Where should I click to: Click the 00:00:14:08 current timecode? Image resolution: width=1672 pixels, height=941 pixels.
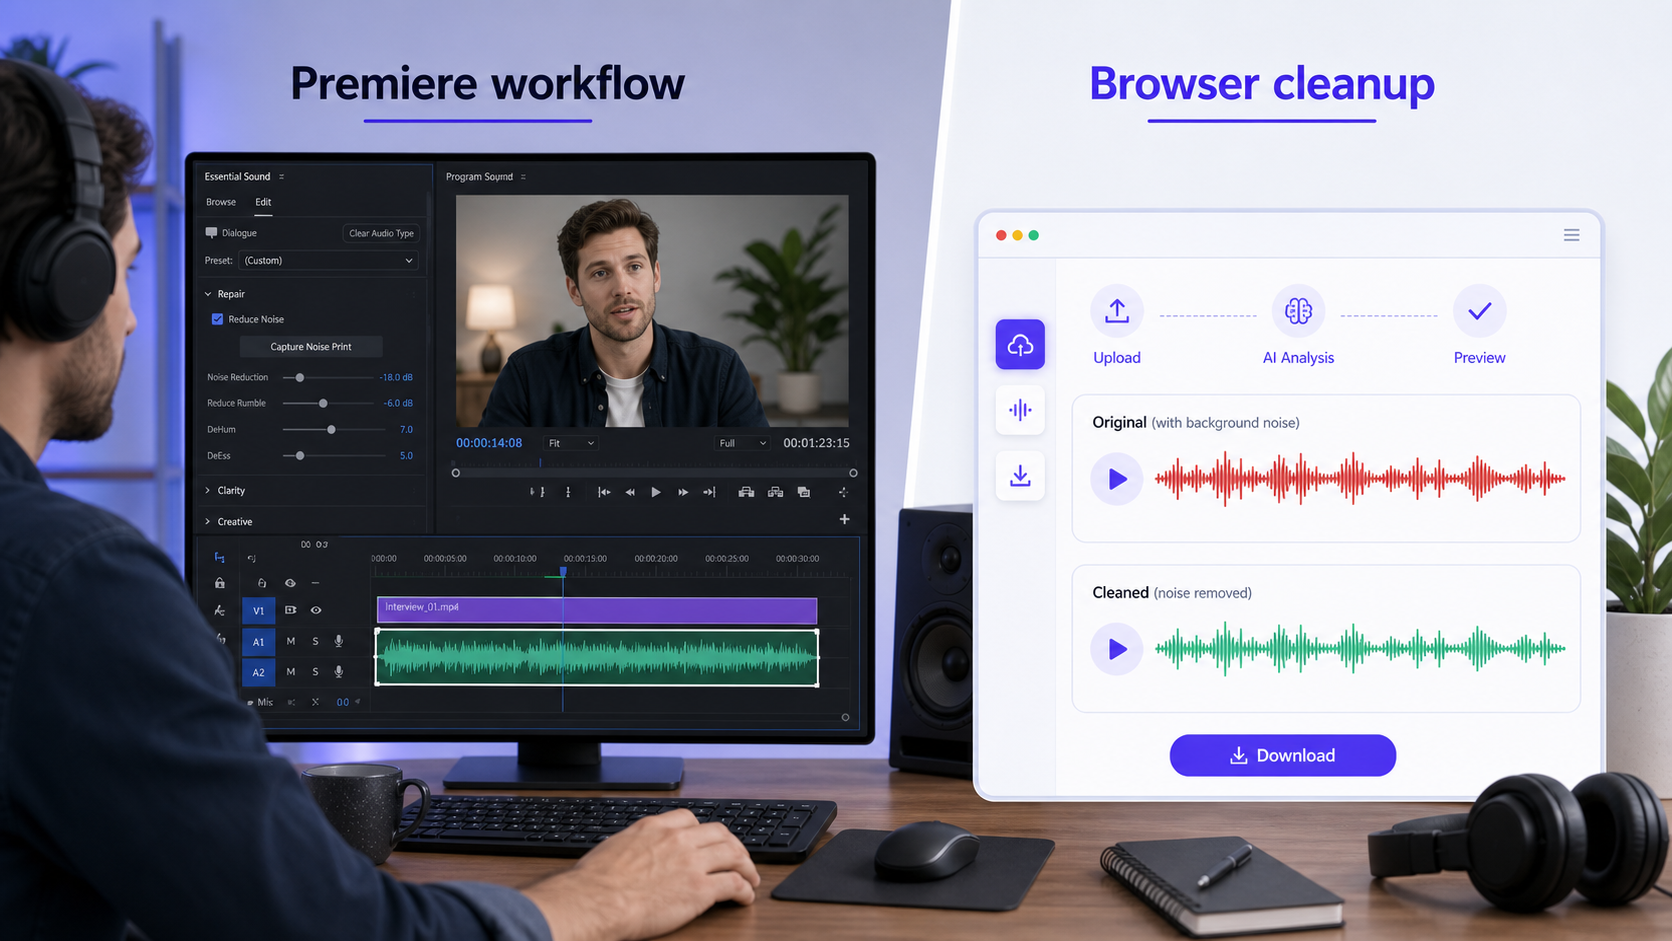click(489, 443)
